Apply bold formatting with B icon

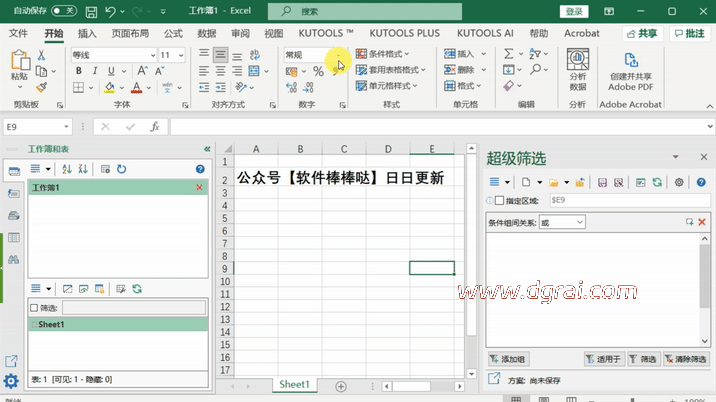[x=79, y=72]
